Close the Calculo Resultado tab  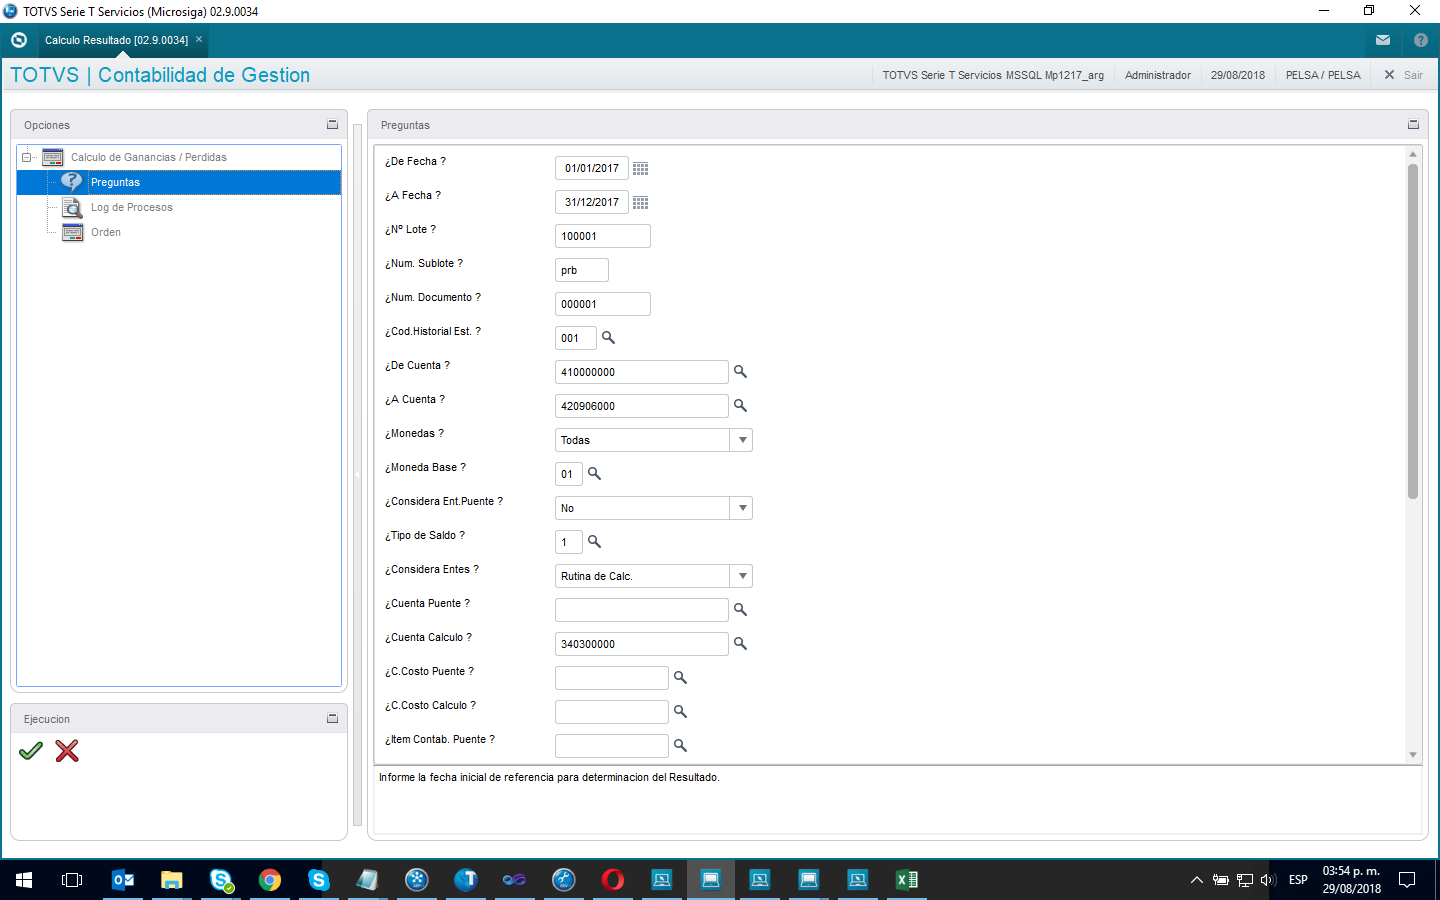click(x=199, y=39)
